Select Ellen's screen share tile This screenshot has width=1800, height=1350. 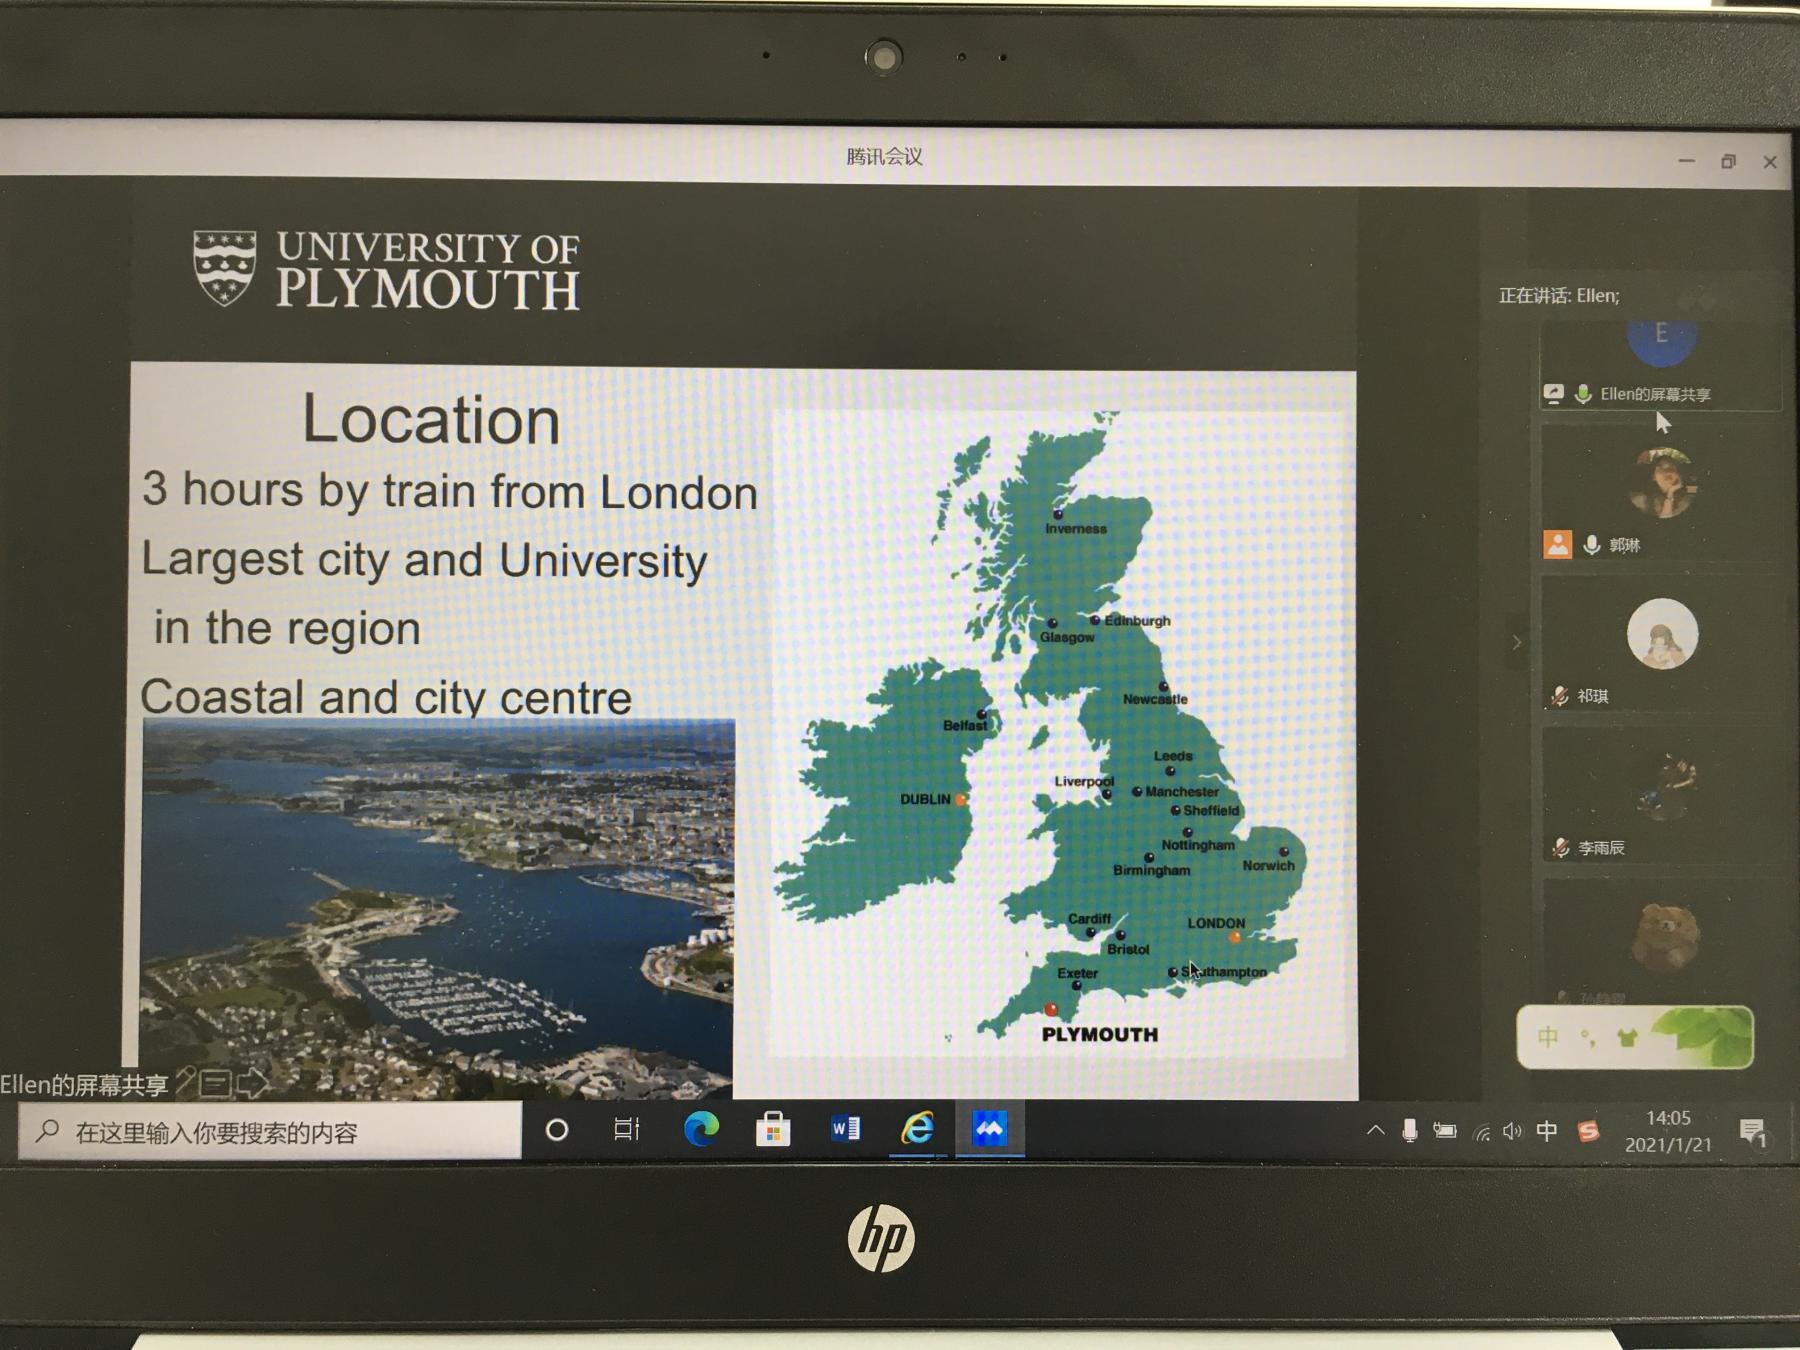[1661, 360]
